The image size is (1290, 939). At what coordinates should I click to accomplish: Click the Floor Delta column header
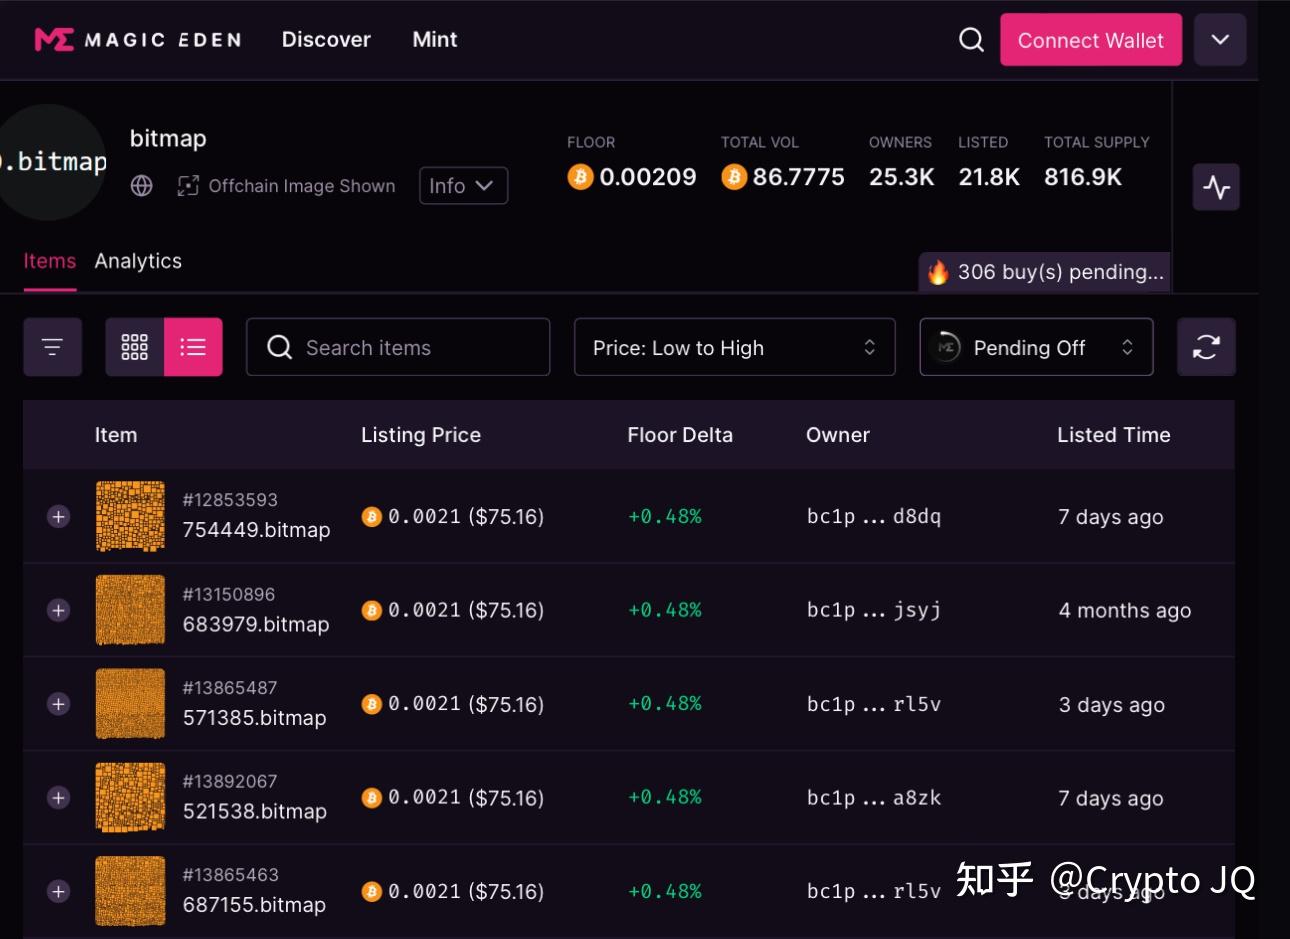680,435
